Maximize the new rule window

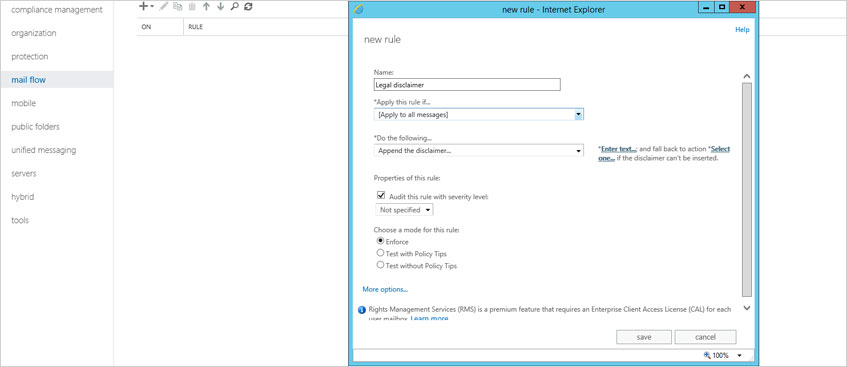coord(721,8)
